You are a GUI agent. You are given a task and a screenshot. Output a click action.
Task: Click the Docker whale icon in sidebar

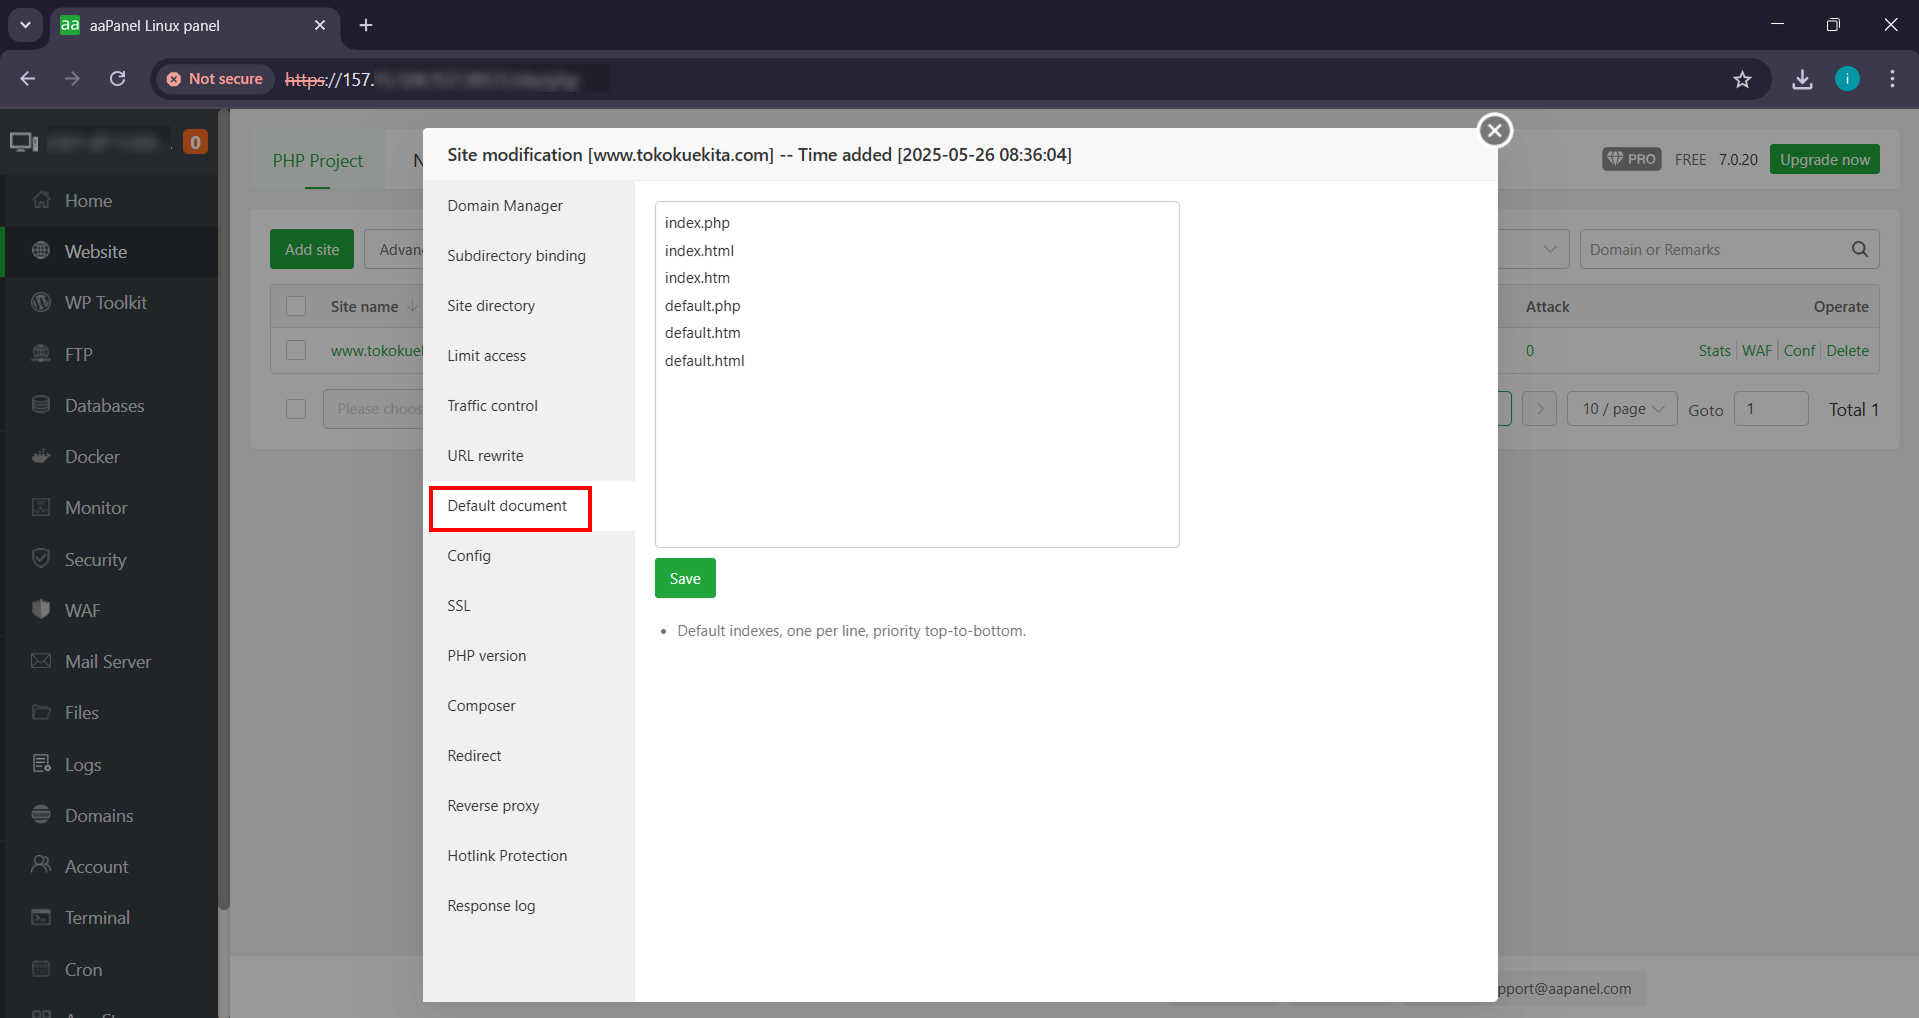[x=41, y=457]
